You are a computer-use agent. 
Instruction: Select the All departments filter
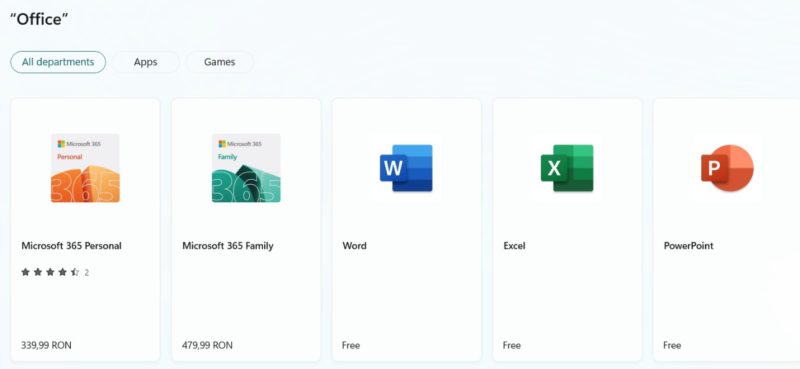[x=58, y=62]
